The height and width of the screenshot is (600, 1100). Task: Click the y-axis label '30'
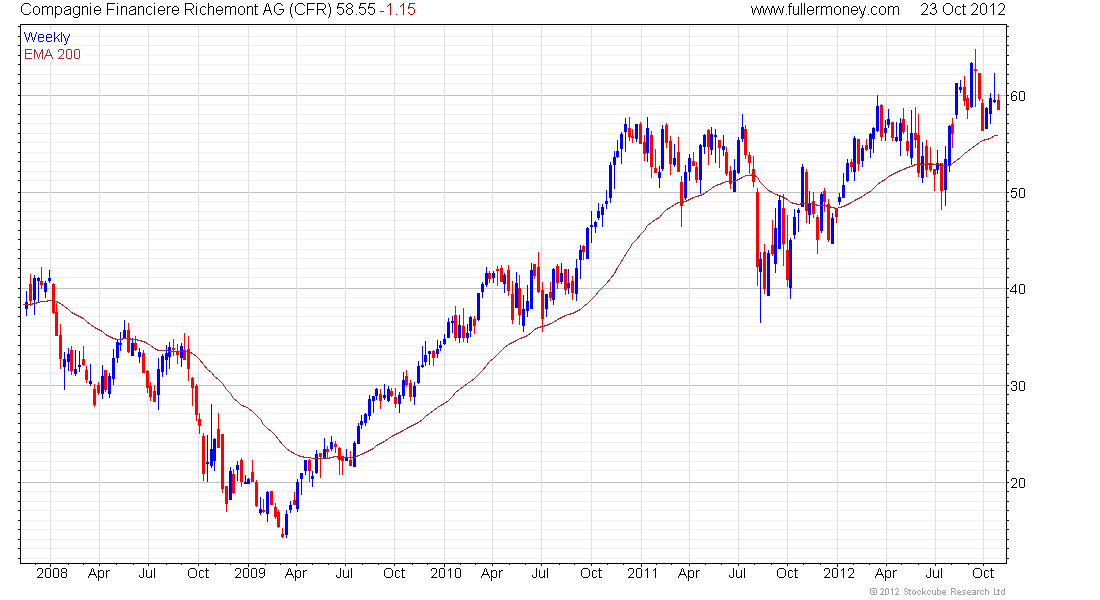1018,386
